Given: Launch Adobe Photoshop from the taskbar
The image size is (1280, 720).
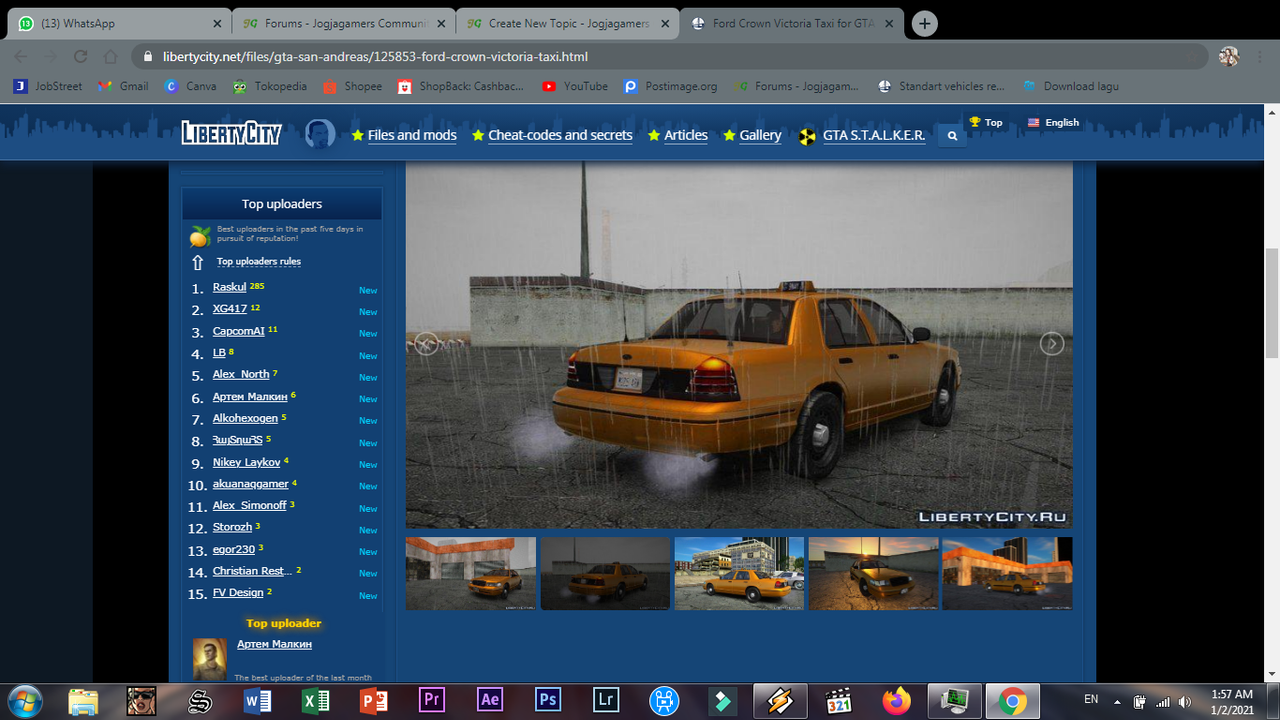Looking at the screenshot, I should point(548,701).
